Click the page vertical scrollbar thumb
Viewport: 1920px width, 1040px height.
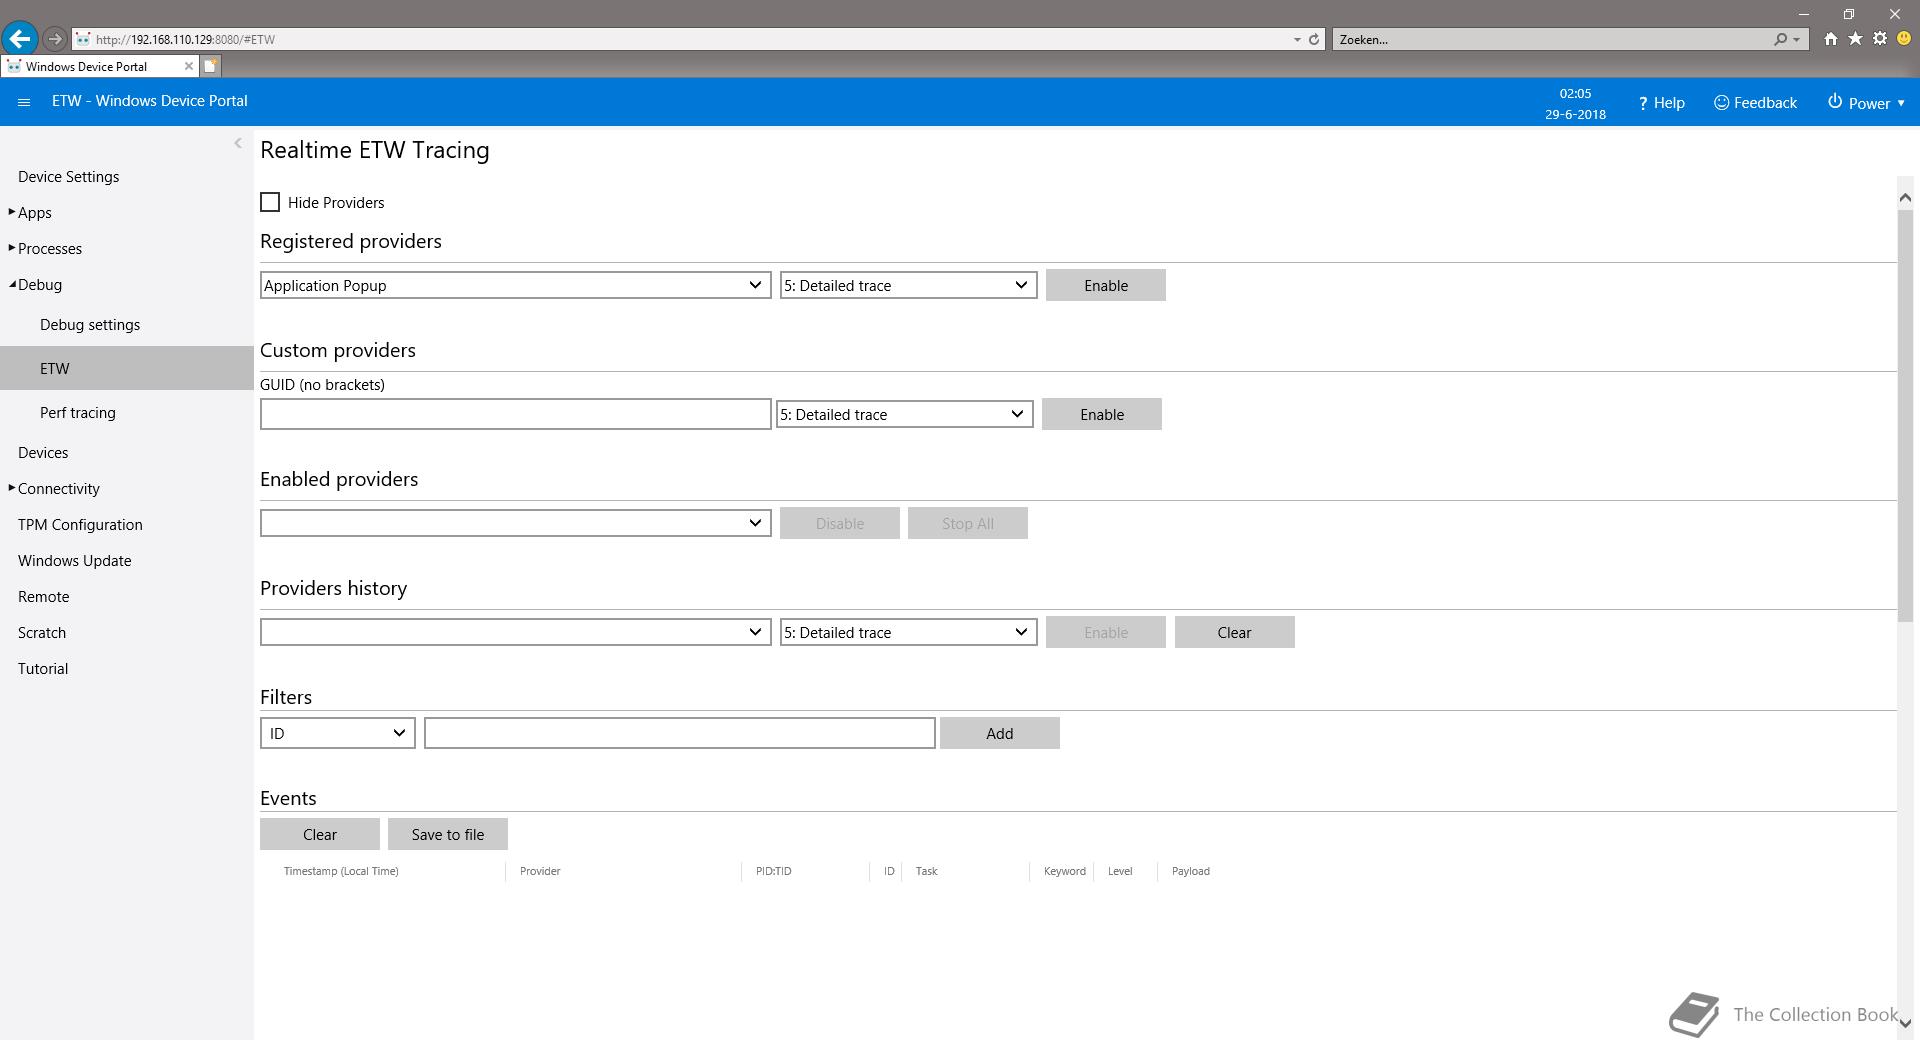pyautogui.click(x=1905, y=415)
